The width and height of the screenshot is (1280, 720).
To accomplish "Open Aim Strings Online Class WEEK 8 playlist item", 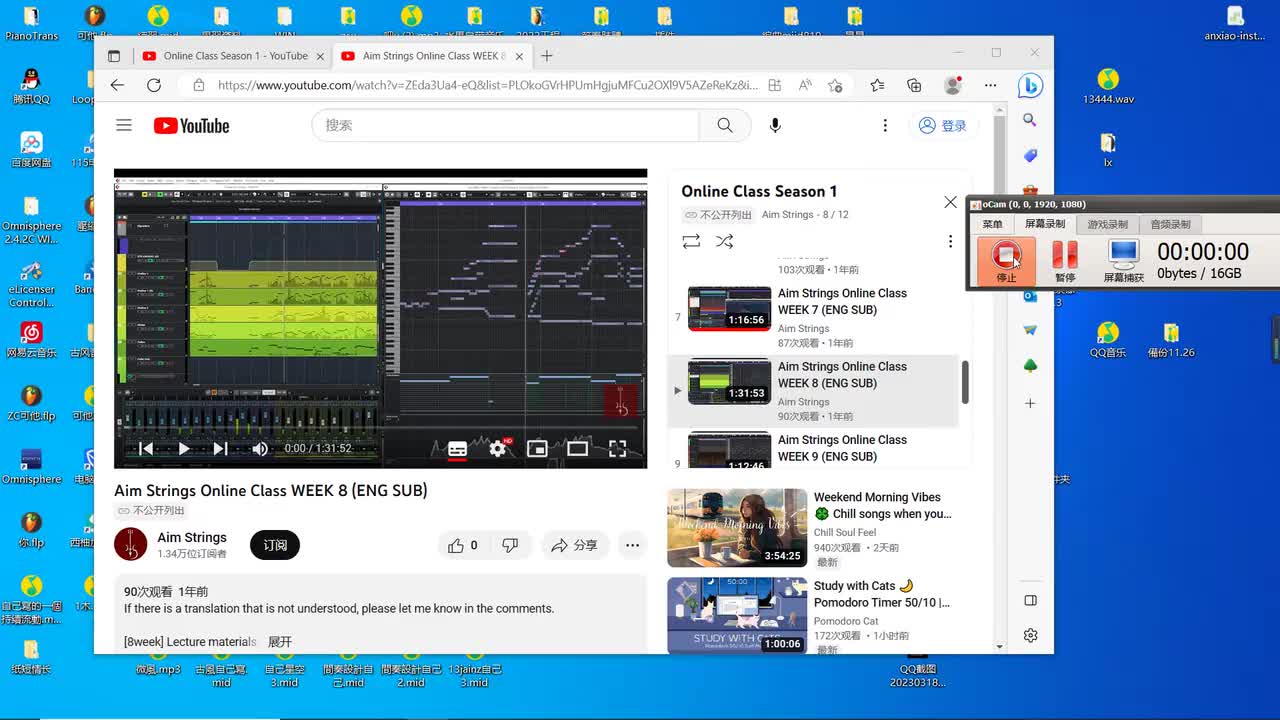I will (813, 391).
